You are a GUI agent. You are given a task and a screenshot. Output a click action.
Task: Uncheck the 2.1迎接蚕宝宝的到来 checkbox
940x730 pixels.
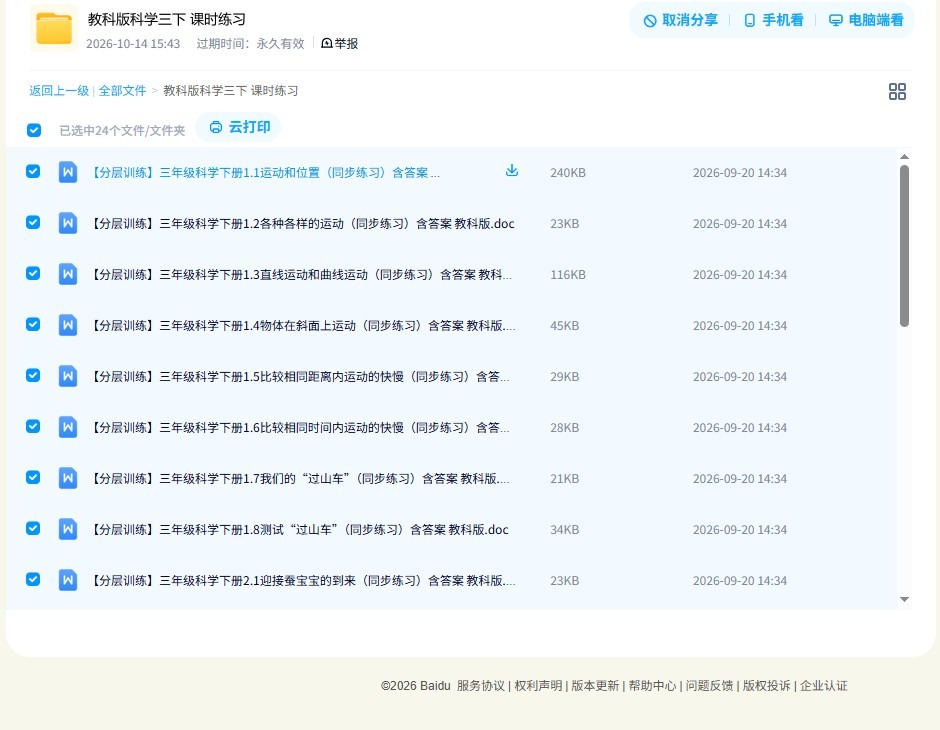33,579
